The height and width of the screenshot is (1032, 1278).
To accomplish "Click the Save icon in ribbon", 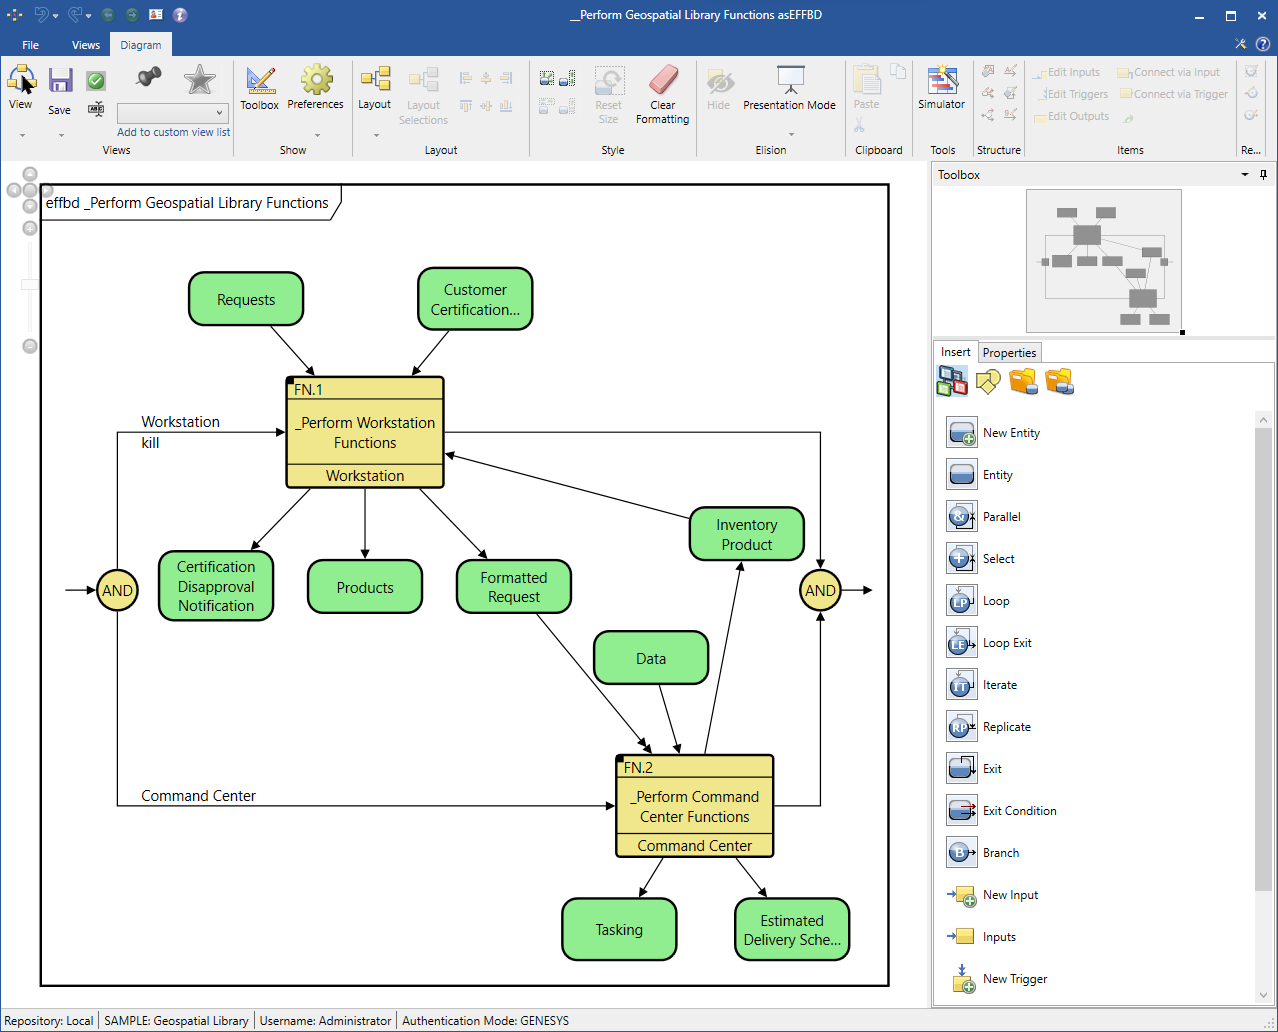I will (60, 82).
